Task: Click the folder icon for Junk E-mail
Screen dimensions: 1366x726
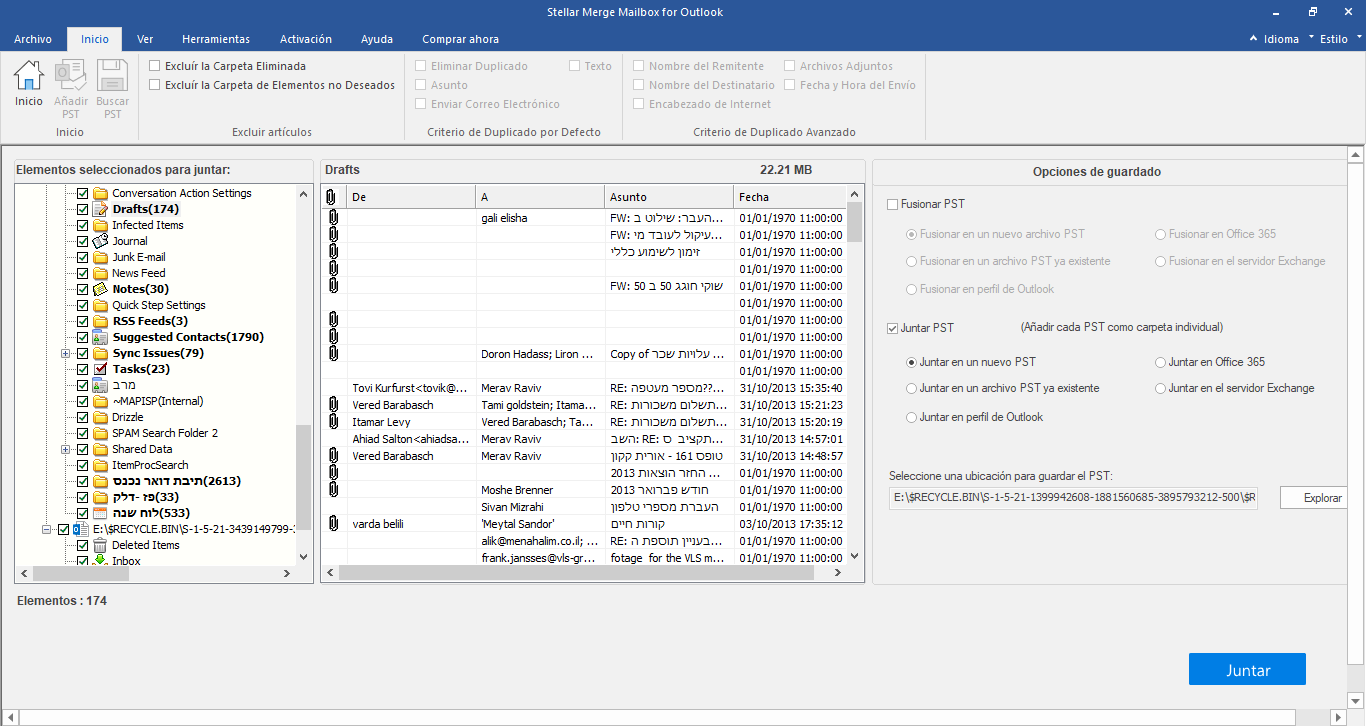Action: point(101,257)
